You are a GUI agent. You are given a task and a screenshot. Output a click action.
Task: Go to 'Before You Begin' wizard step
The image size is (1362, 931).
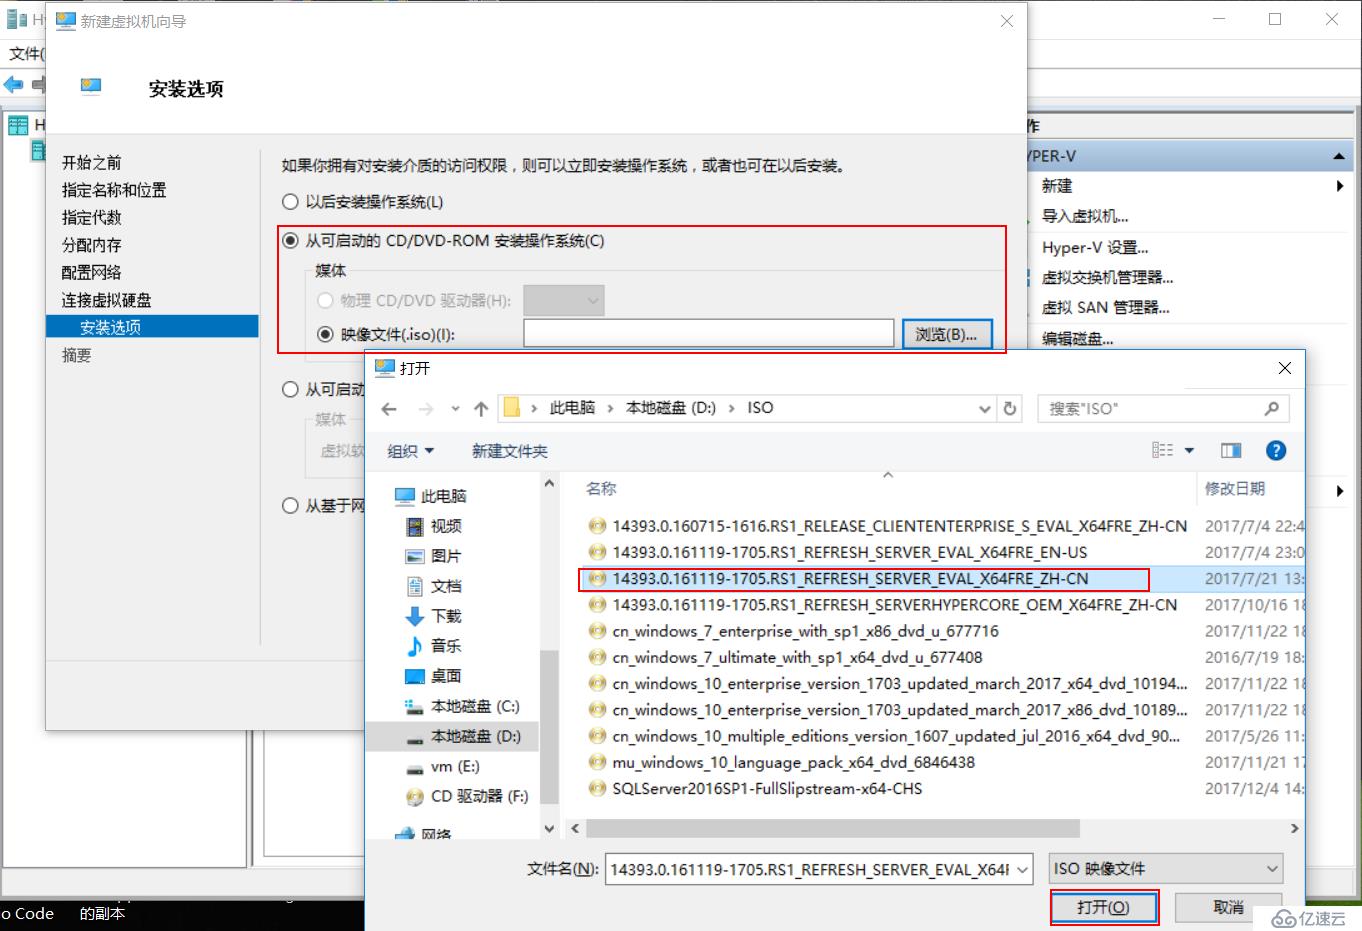click(91, 162)
